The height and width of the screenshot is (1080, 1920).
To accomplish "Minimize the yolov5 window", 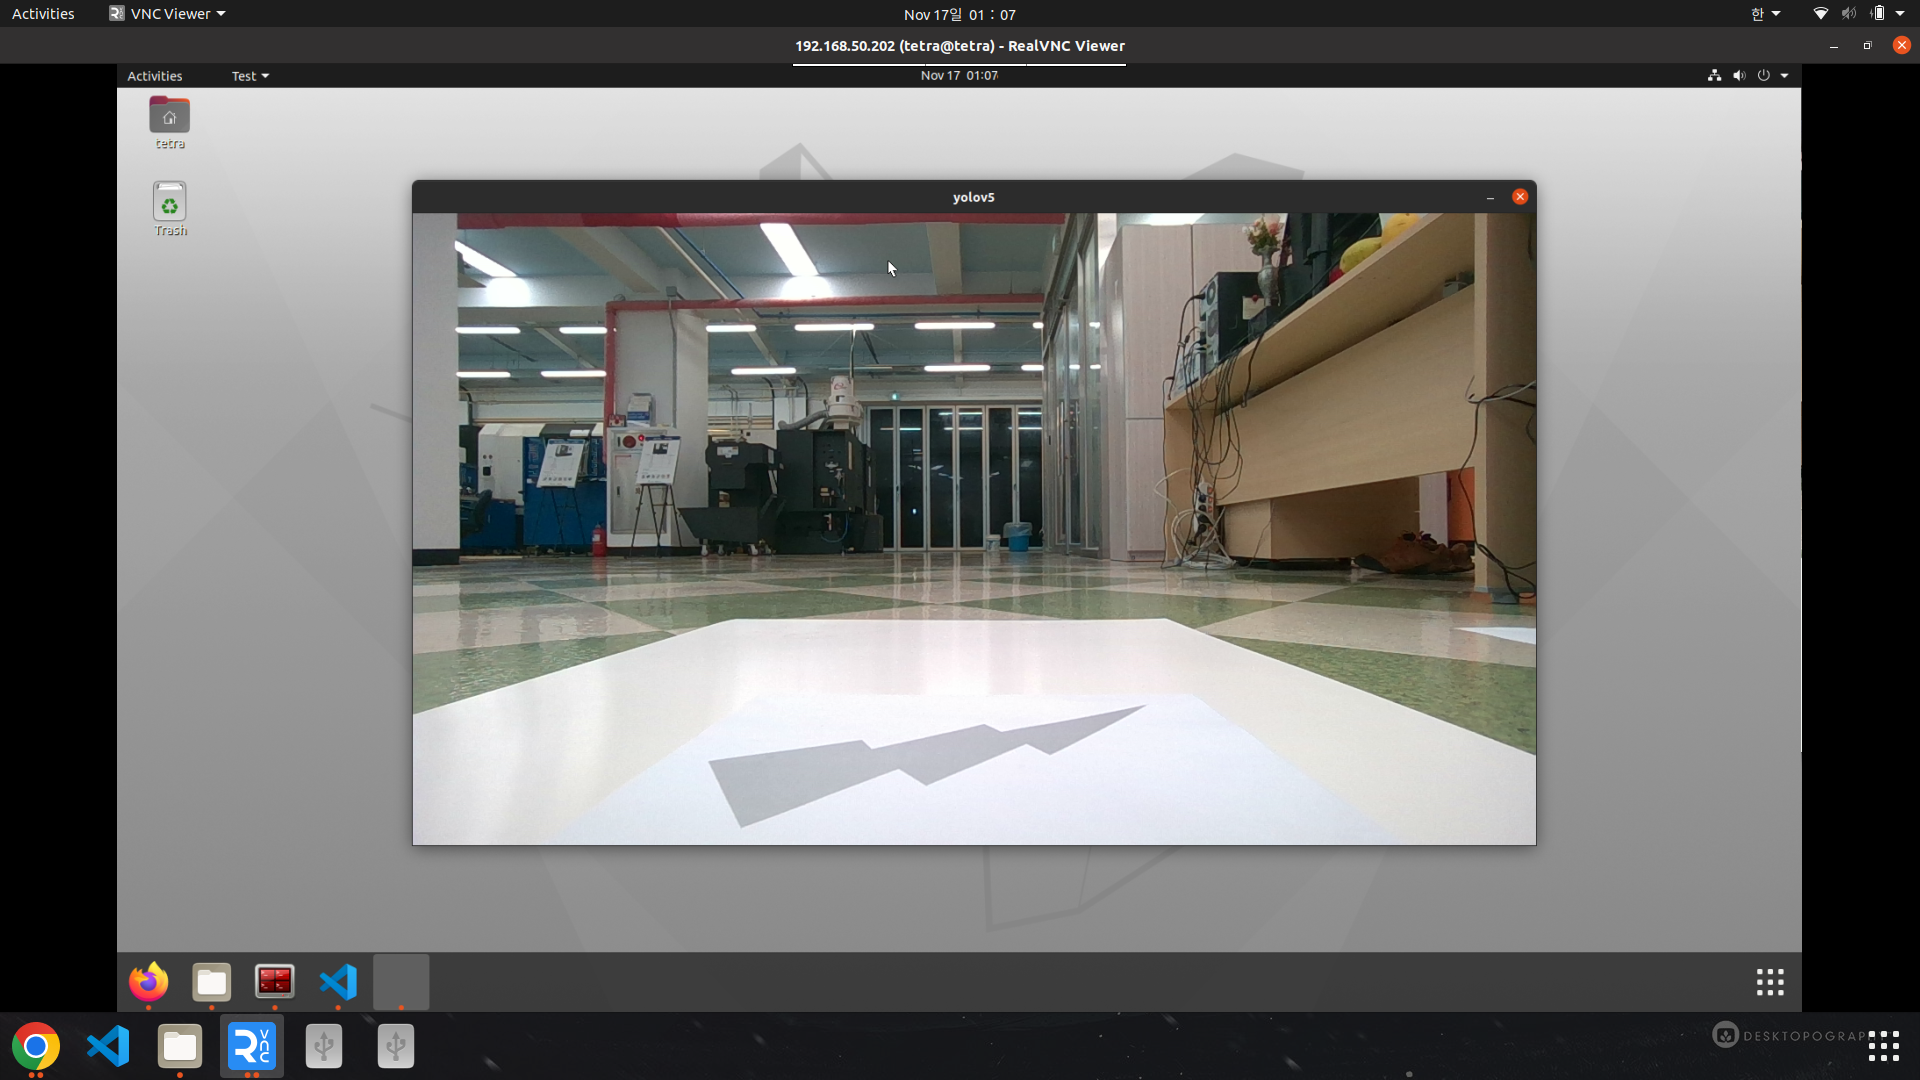I will [x=1490, y=197].
